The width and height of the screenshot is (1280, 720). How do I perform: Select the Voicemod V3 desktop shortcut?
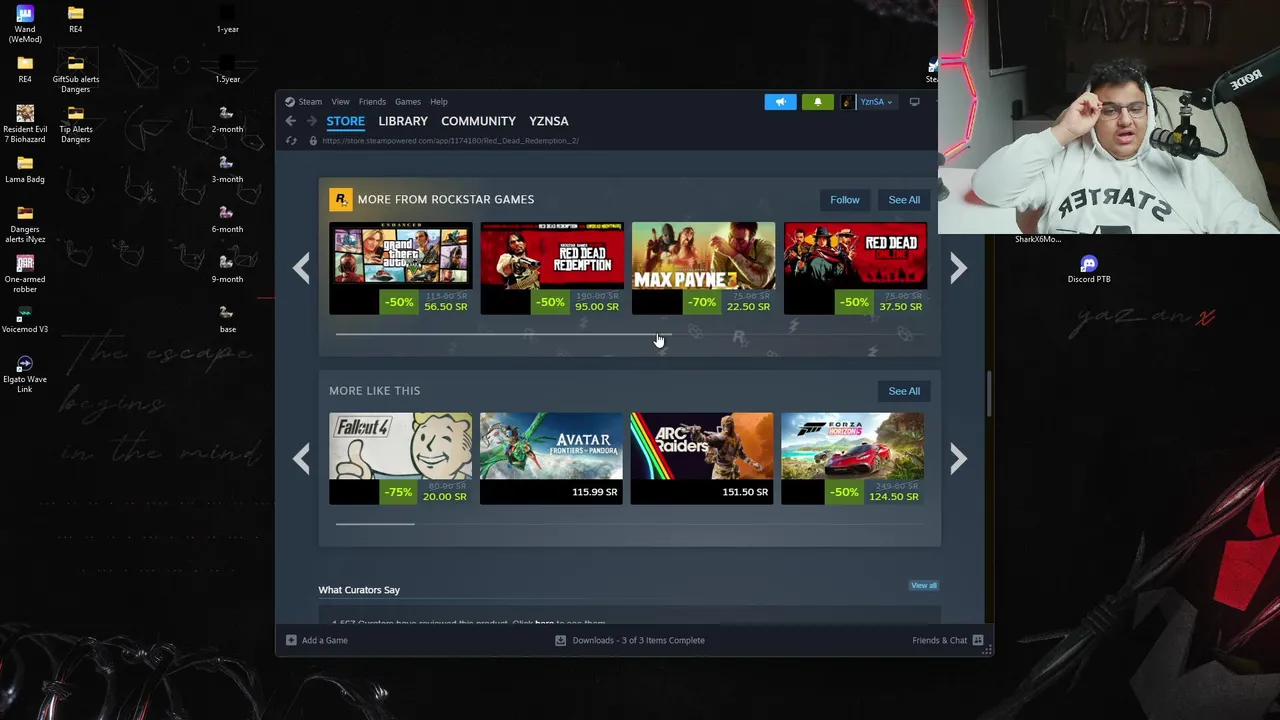point(25,318)
